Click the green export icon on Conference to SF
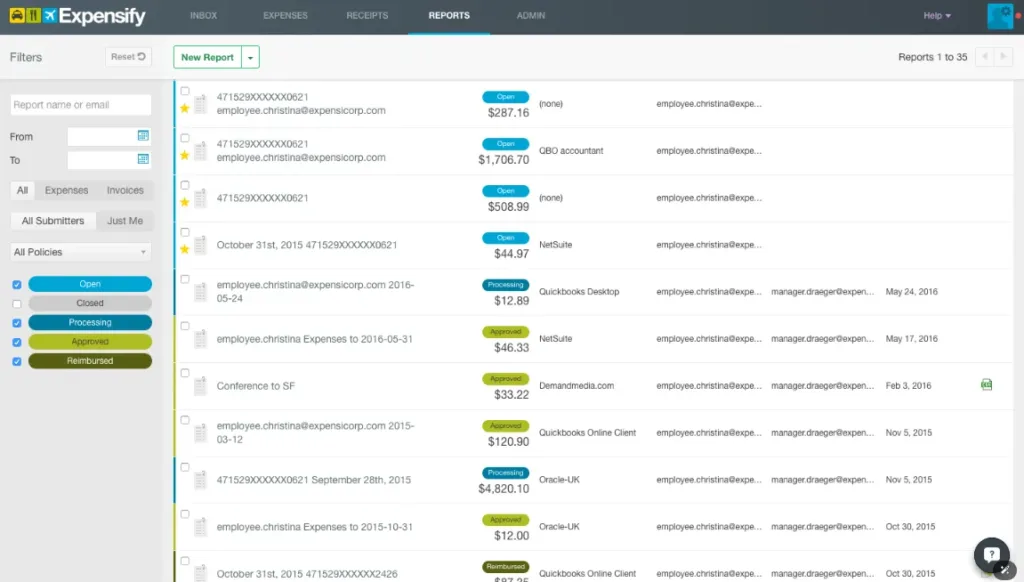The height and width of the screenshot is (582, 1024). 986,385
